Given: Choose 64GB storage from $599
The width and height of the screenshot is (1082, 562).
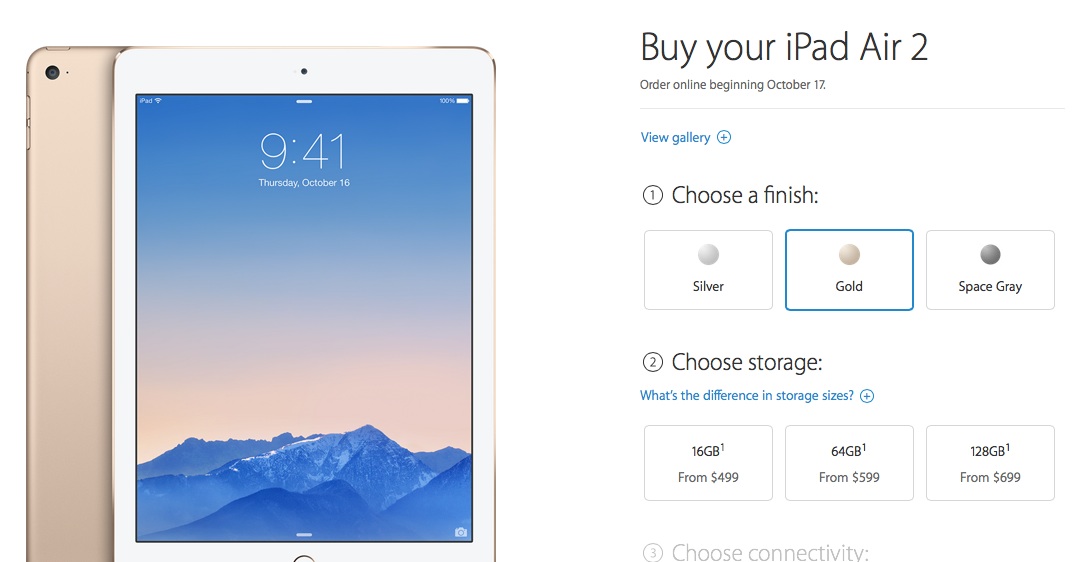Looking at the screenshot, I should (x=849, y=463).
